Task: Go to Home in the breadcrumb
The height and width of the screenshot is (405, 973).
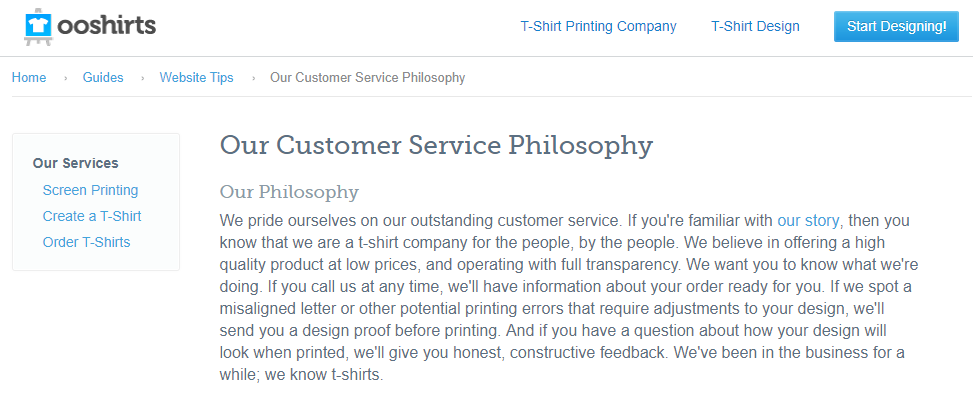Action: [x=29, y=78]
